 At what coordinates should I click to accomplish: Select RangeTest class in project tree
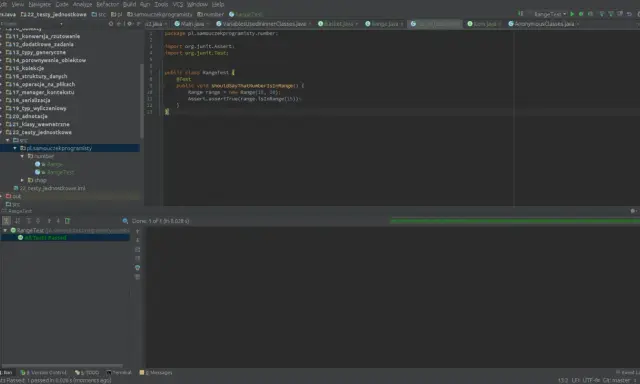(55, 172)
